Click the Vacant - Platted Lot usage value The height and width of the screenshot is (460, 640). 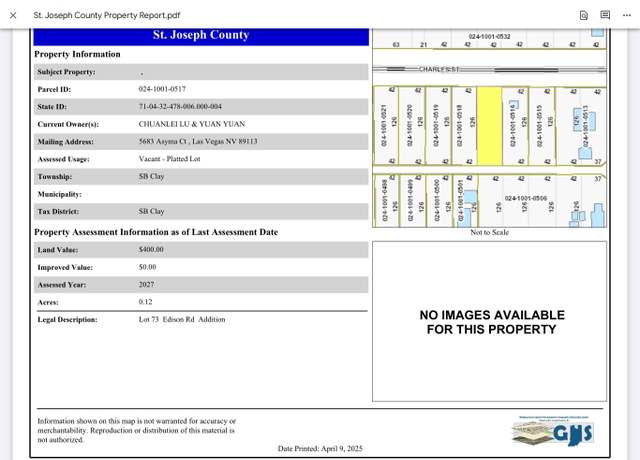click(x=169, y=159)
